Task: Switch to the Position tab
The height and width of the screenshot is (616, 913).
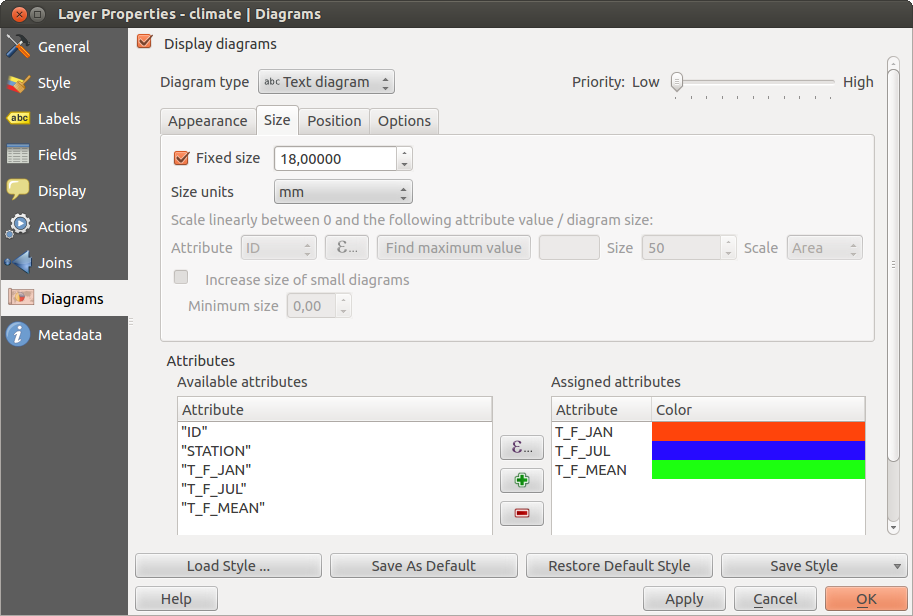Action: coord(334,121)
